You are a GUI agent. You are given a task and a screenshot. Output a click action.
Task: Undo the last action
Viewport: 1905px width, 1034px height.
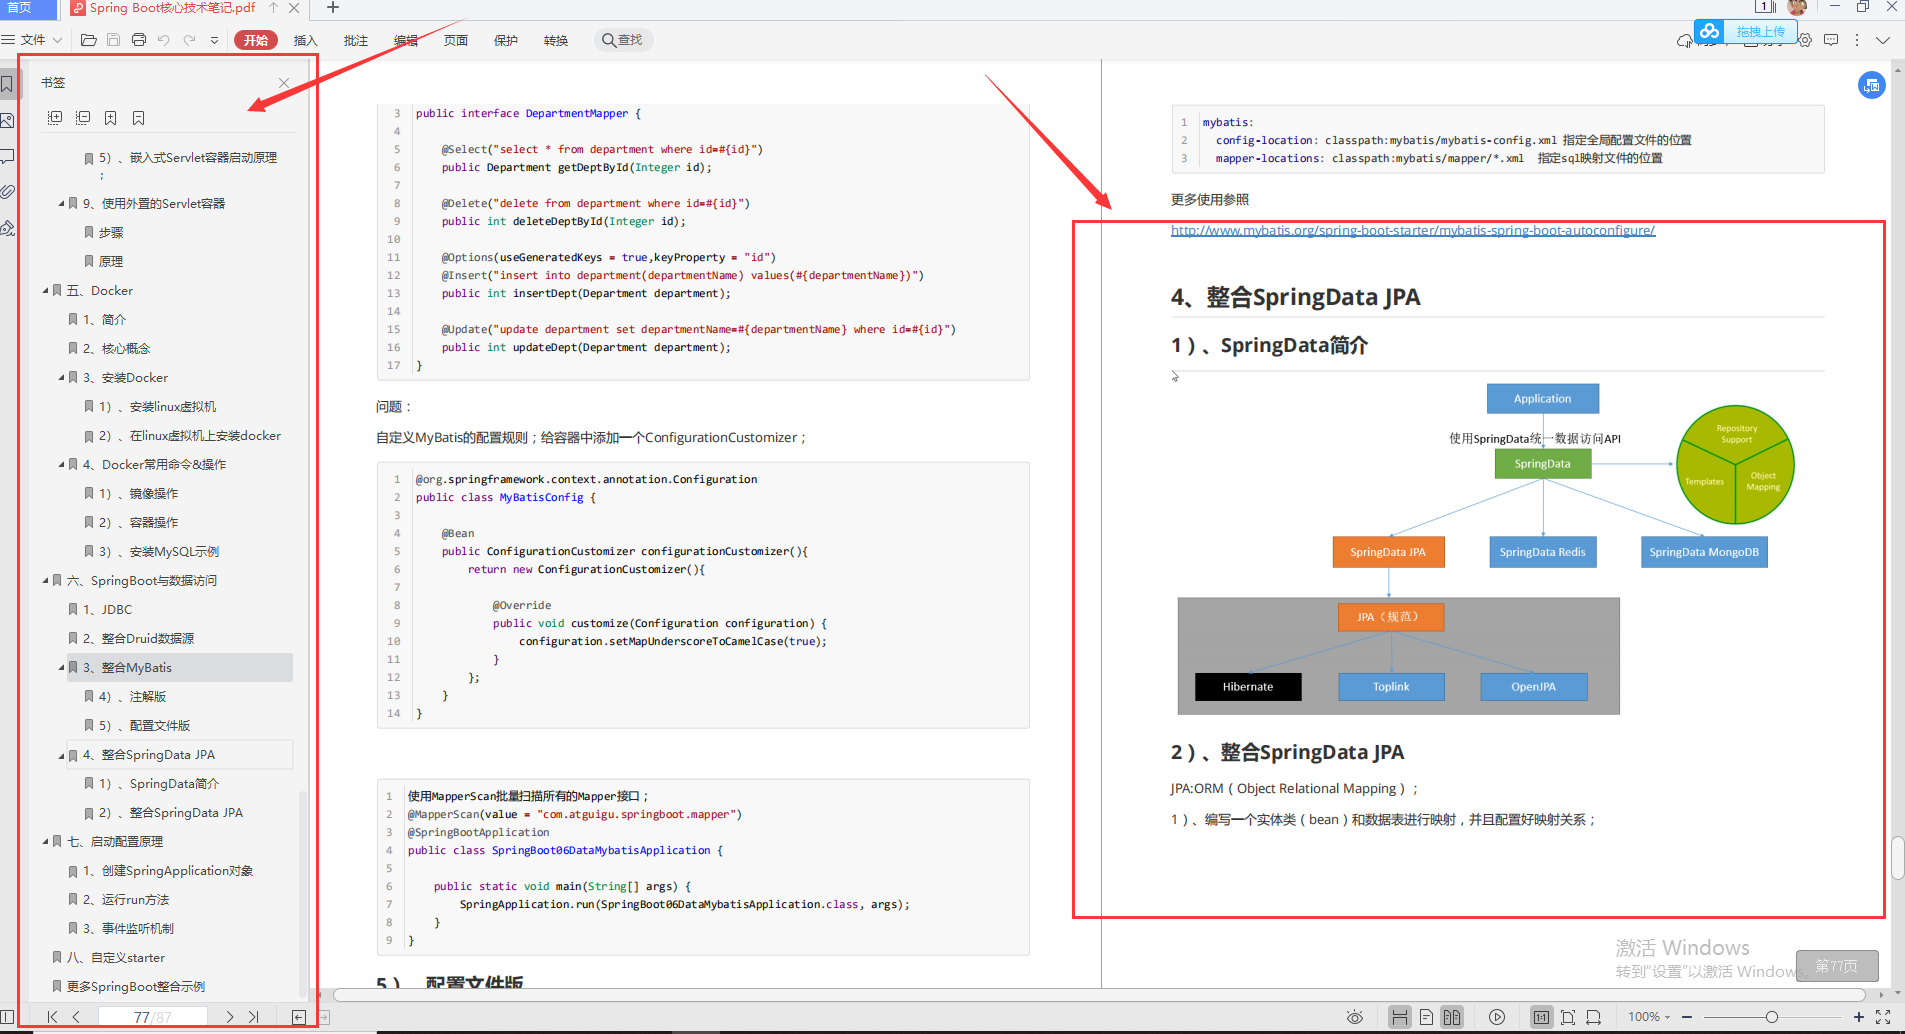click(164, 40)
